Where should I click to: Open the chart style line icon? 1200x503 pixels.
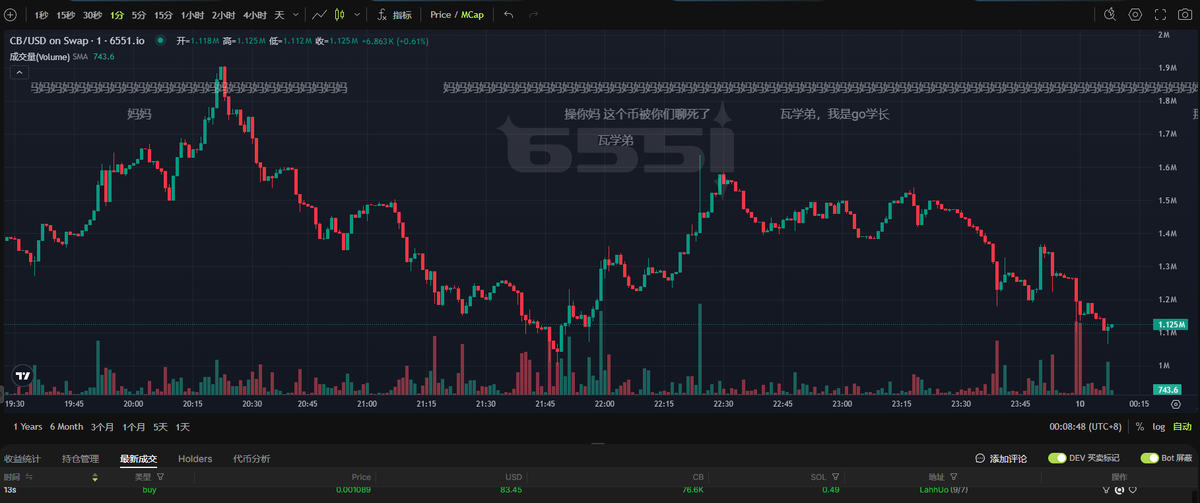coord(319,15)
